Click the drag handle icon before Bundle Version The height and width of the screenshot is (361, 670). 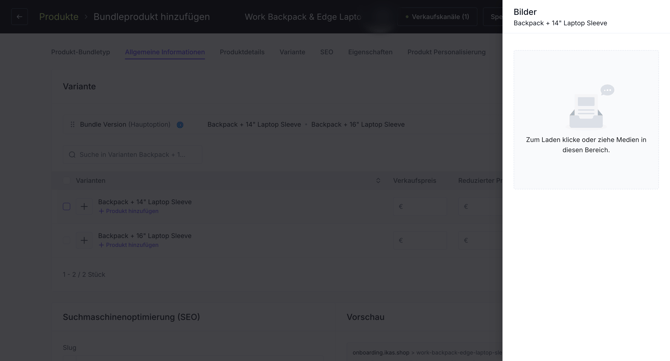(x=72, y=124)
